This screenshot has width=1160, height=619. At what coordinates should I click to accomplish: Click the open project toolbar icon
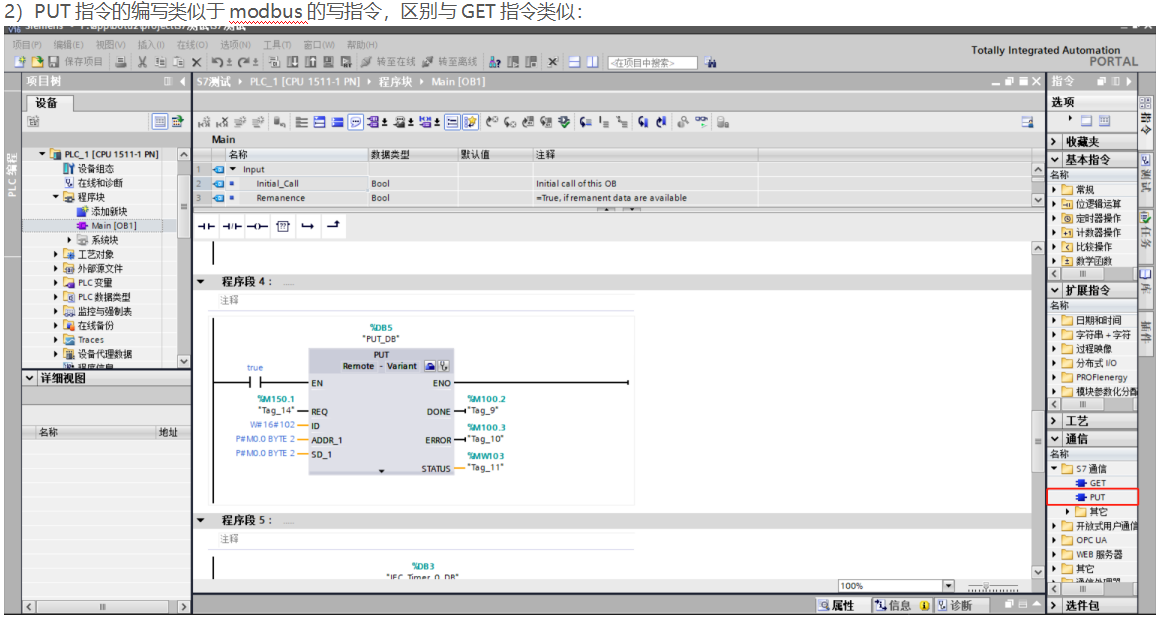(37, 62)
